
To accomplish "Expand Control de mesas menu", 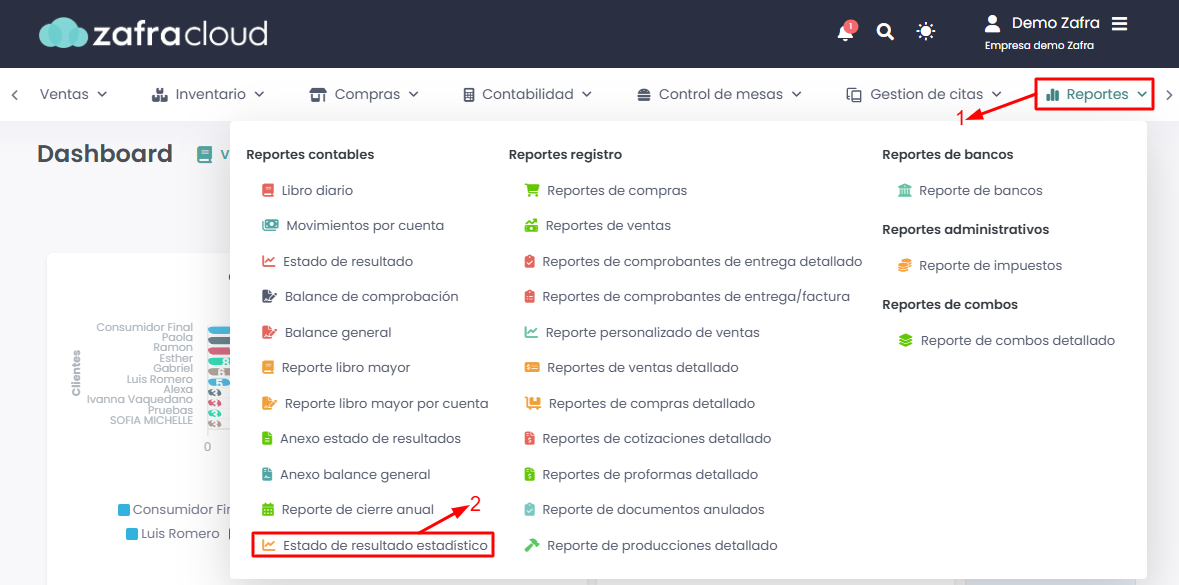I will pyautogui.click(x=720, y=94).
